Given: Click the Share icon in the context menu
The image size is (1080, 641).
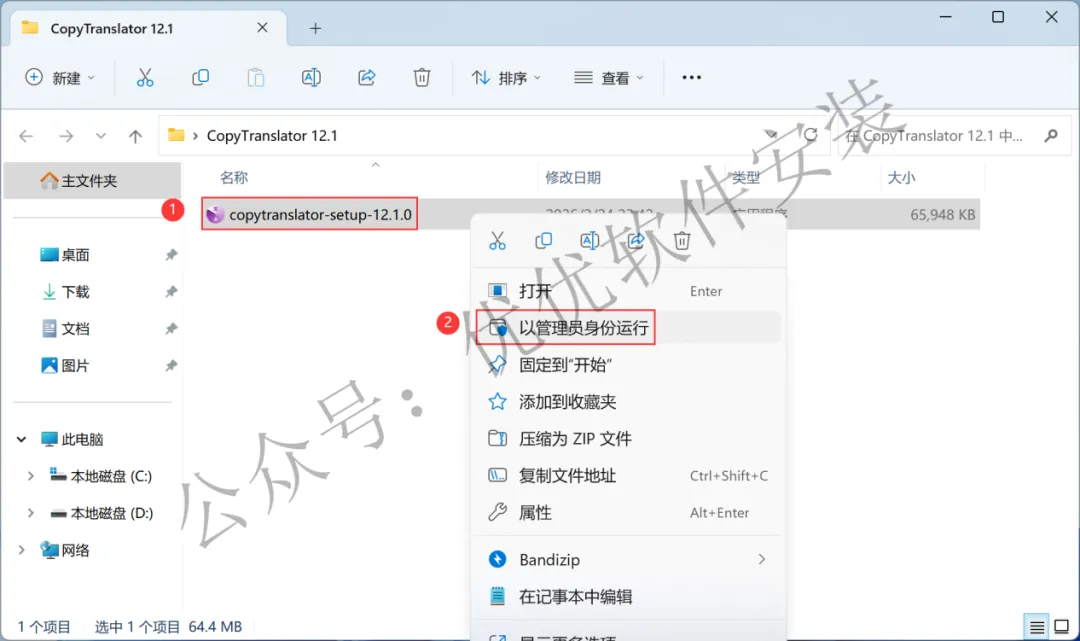Looking at the screenshot, I should (x=636, y=240).
